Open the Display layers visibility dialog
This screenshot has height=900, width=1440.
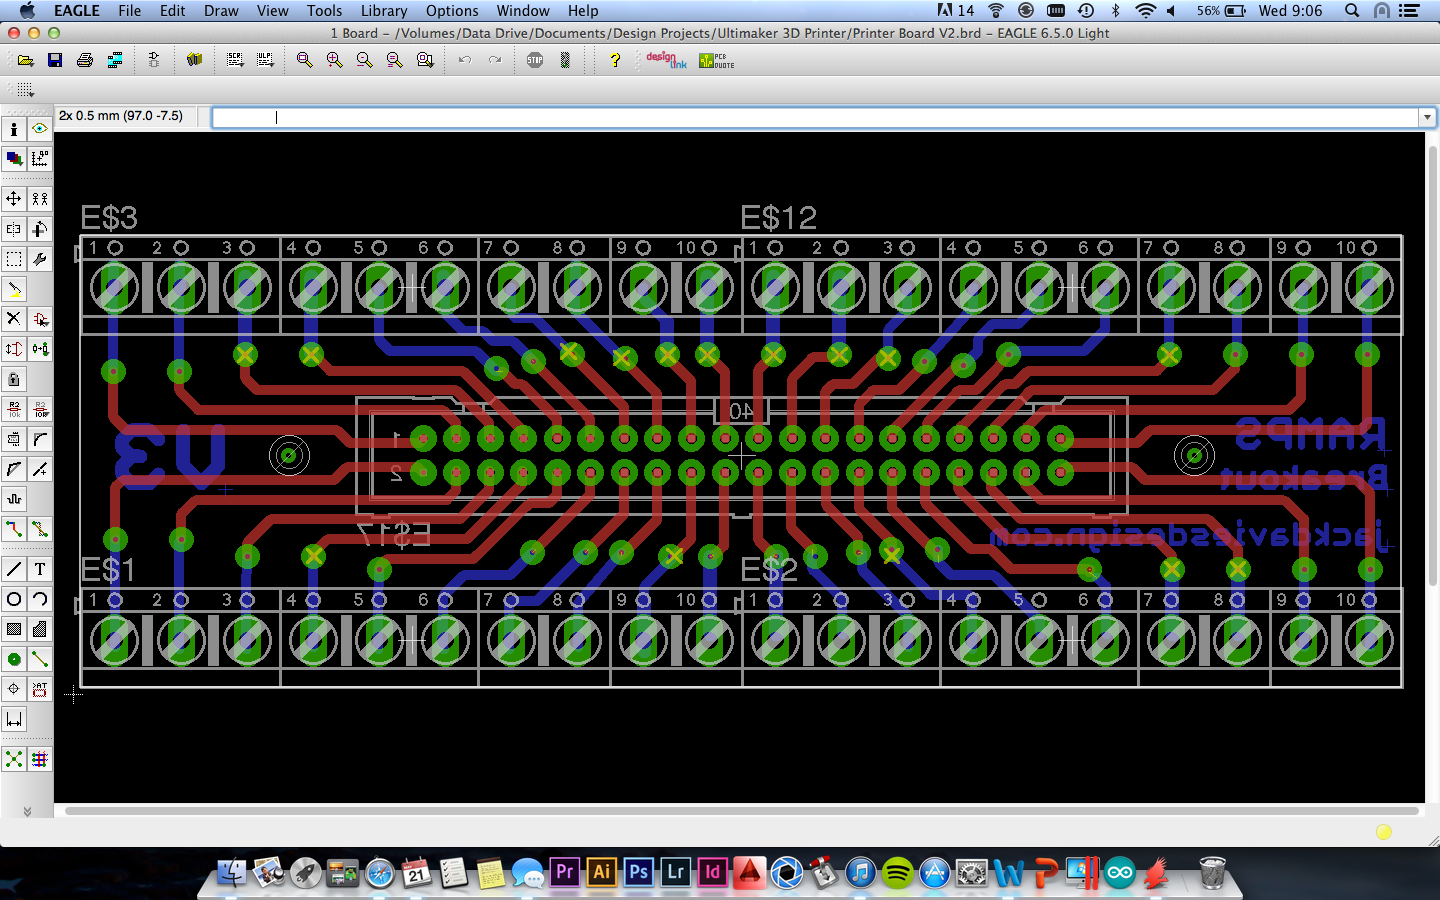click(x=14, y=158)
